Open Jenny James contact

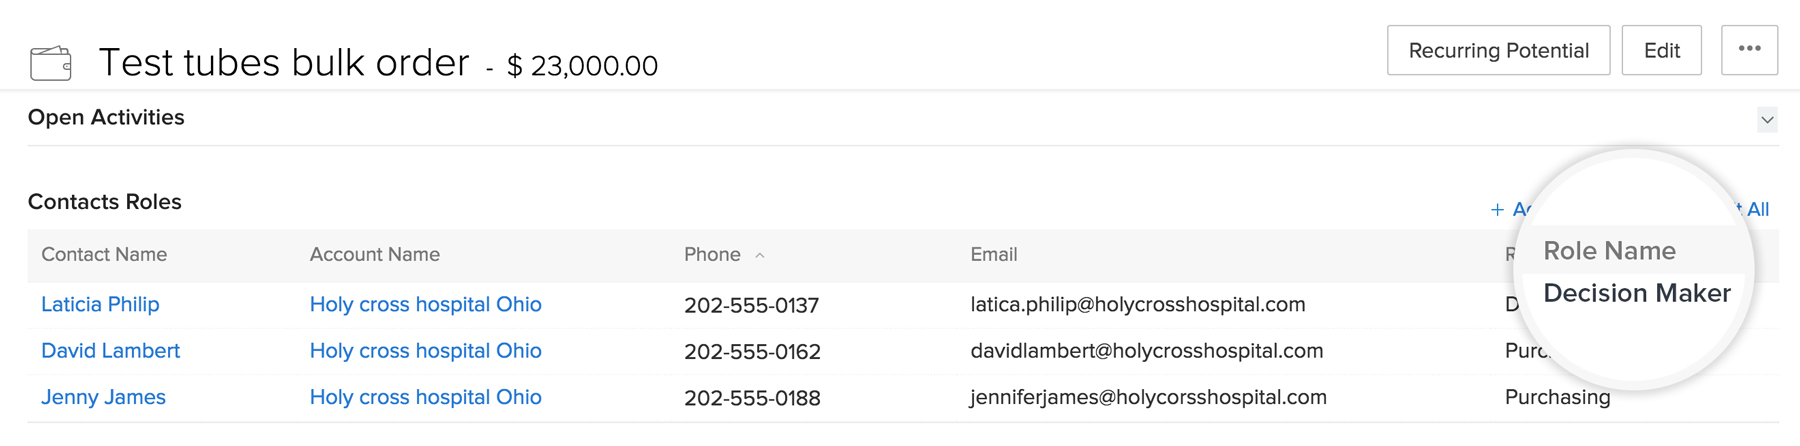(103, 397)
